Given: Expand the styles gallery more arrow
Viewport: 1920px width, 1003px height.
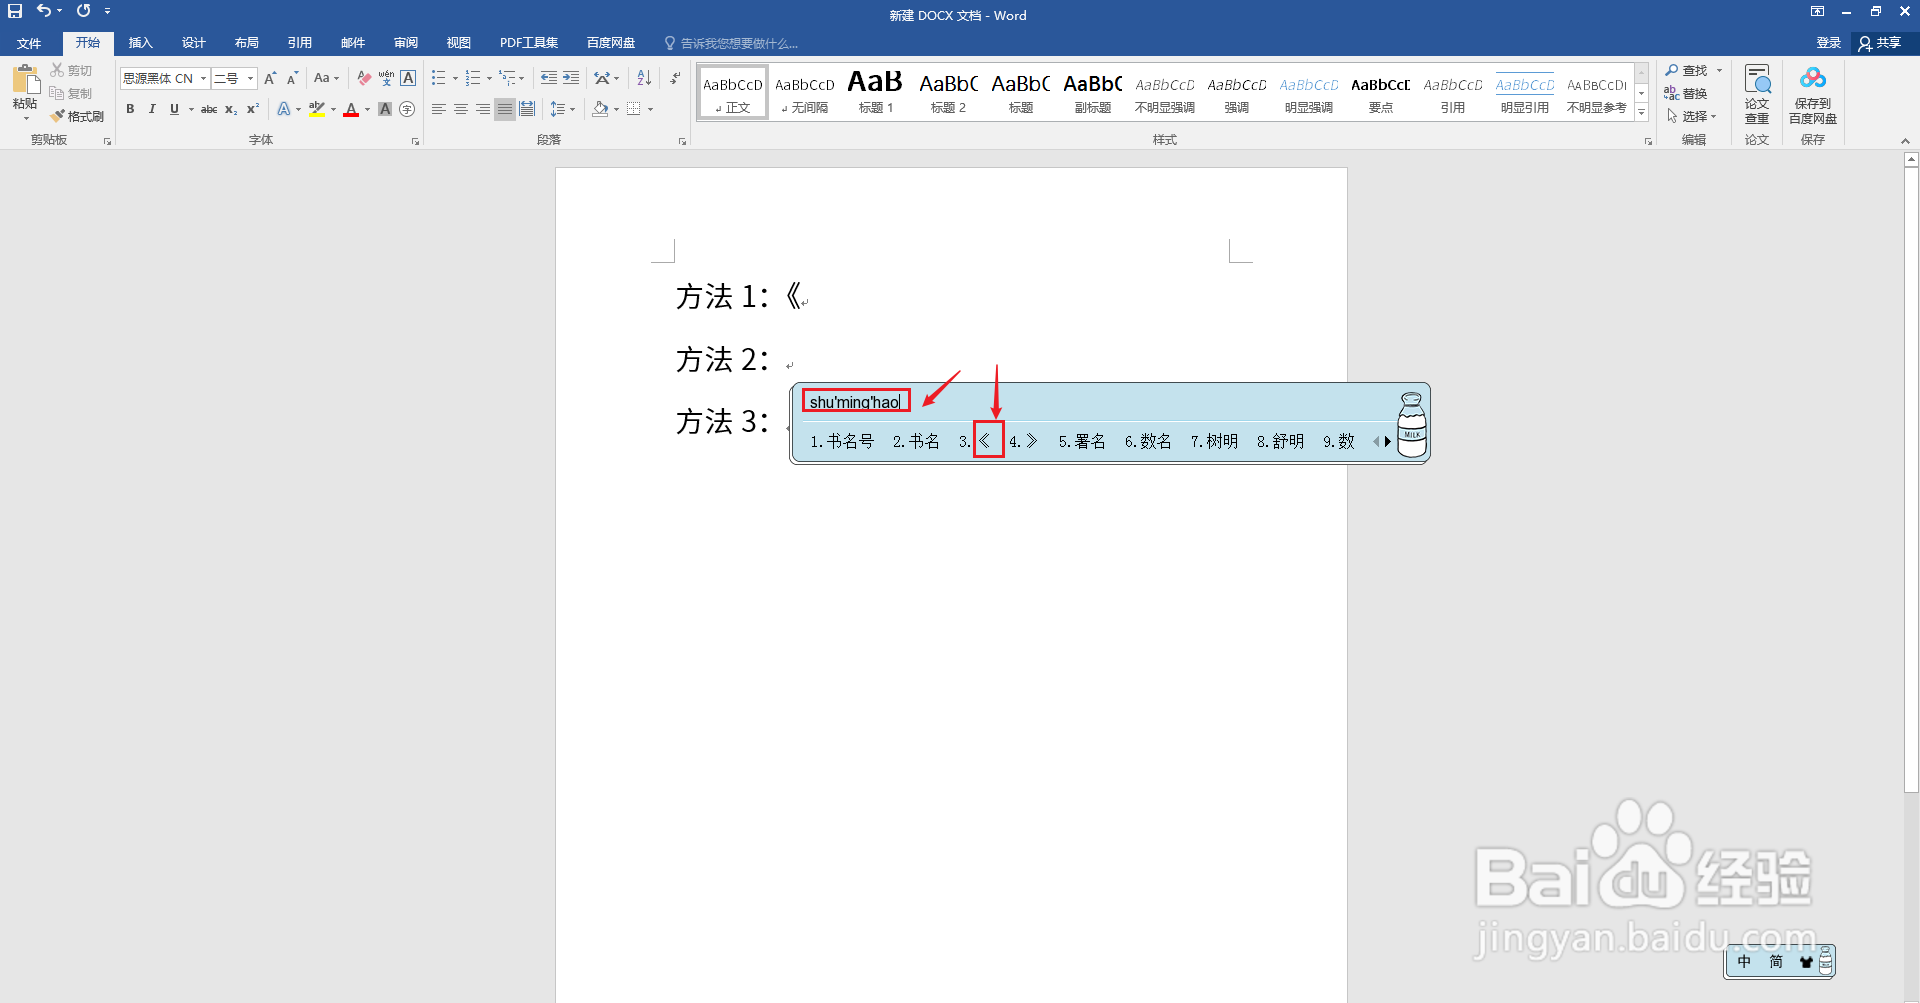Looking at the screenshot, I should [x=1642, y=113].
